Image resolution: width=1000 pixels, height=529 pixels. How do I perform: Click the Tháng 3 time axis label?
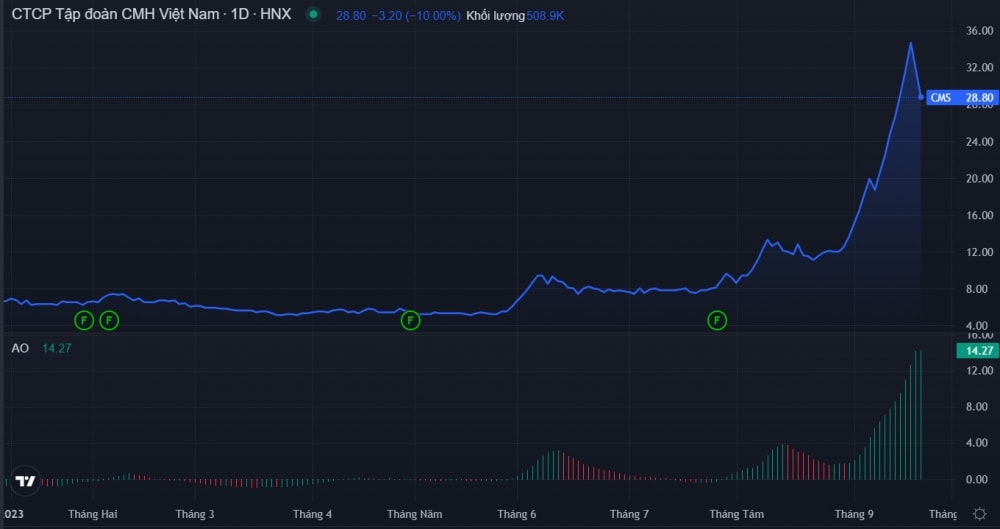[195, 514]
